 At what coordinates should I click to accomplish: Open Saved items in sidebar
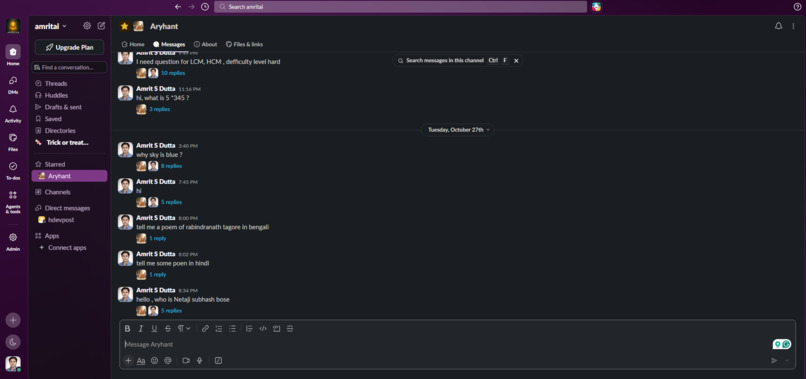click(x=53, y=119)
